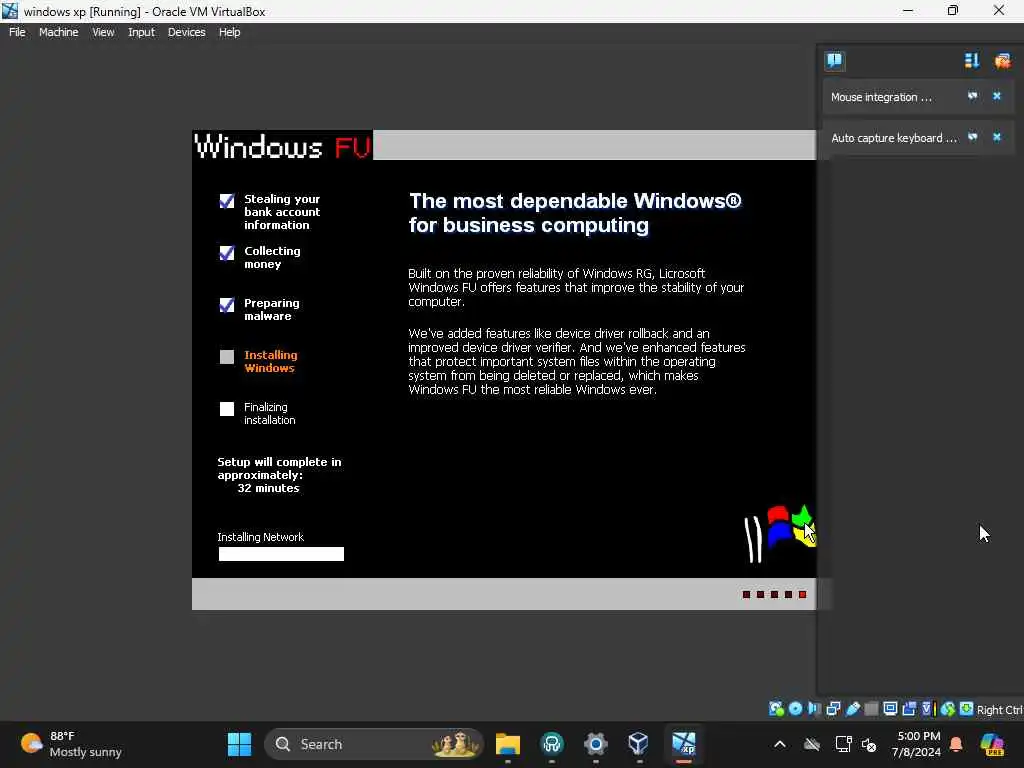The width and height of the screenshot is (1024, 768).
Task: Click the optical disk status icon
Action: (795, 709)
